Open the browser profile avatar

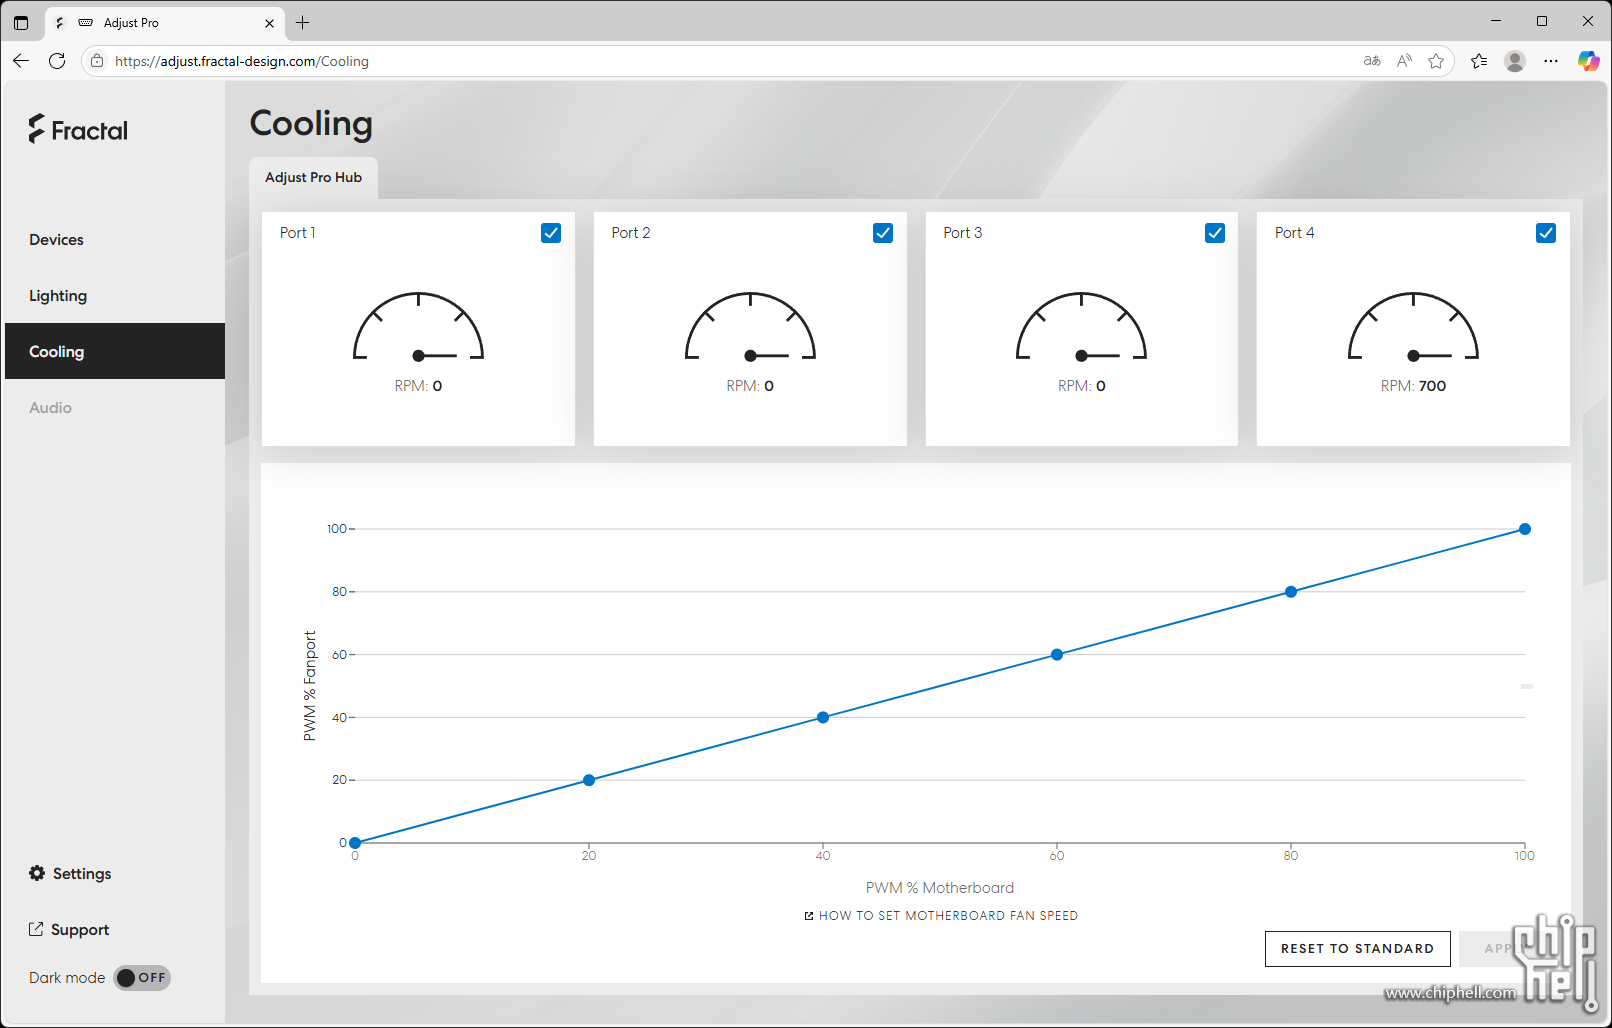(x=1515, y=61)
